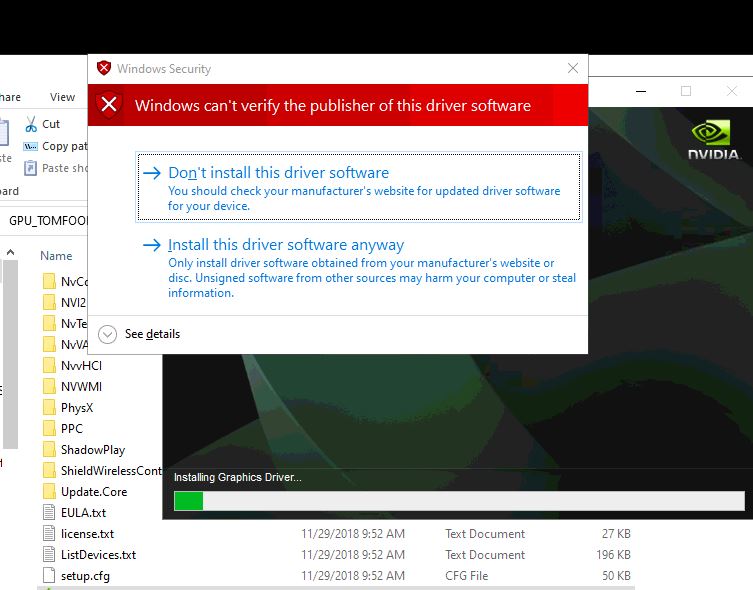Expand See details chevron button
The height and width of the screenshot is (590, 753).
(108, 334)
